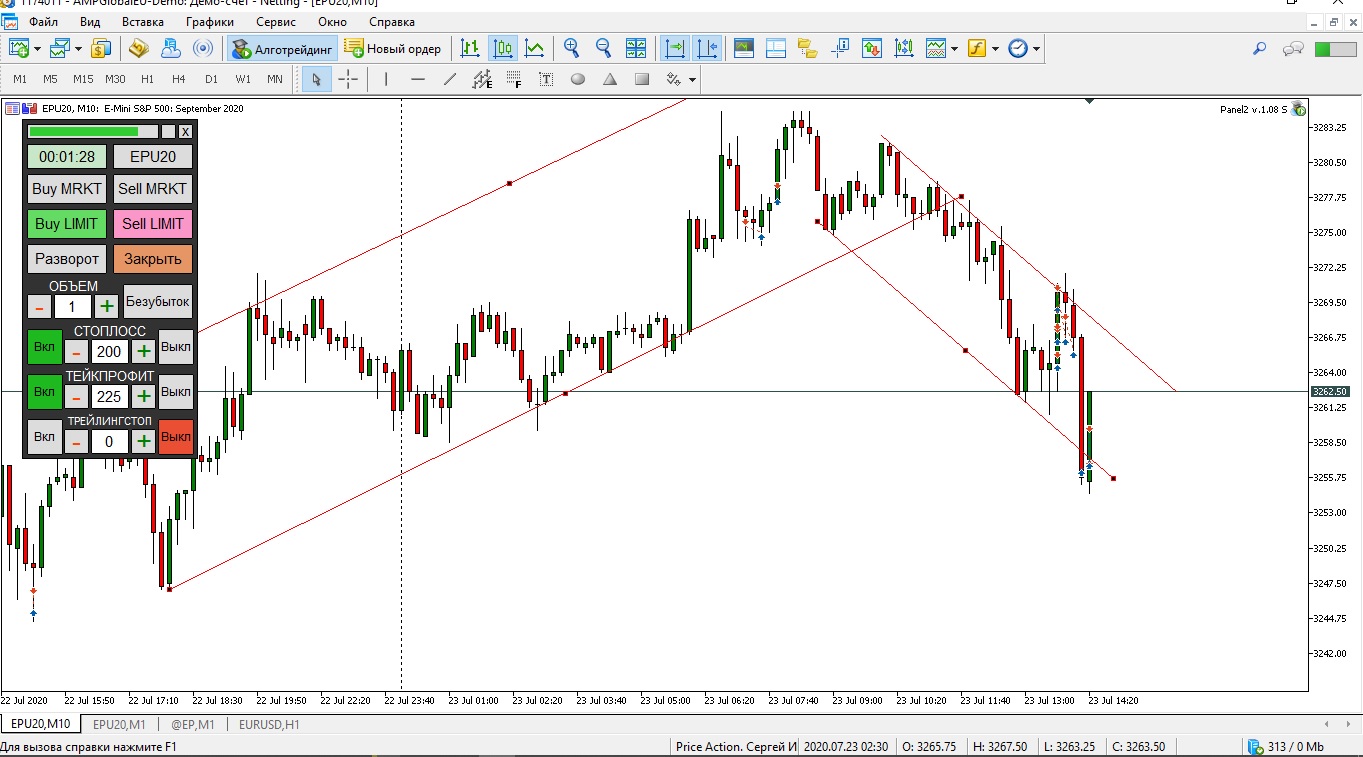Open the chart profiles icon

60,47
